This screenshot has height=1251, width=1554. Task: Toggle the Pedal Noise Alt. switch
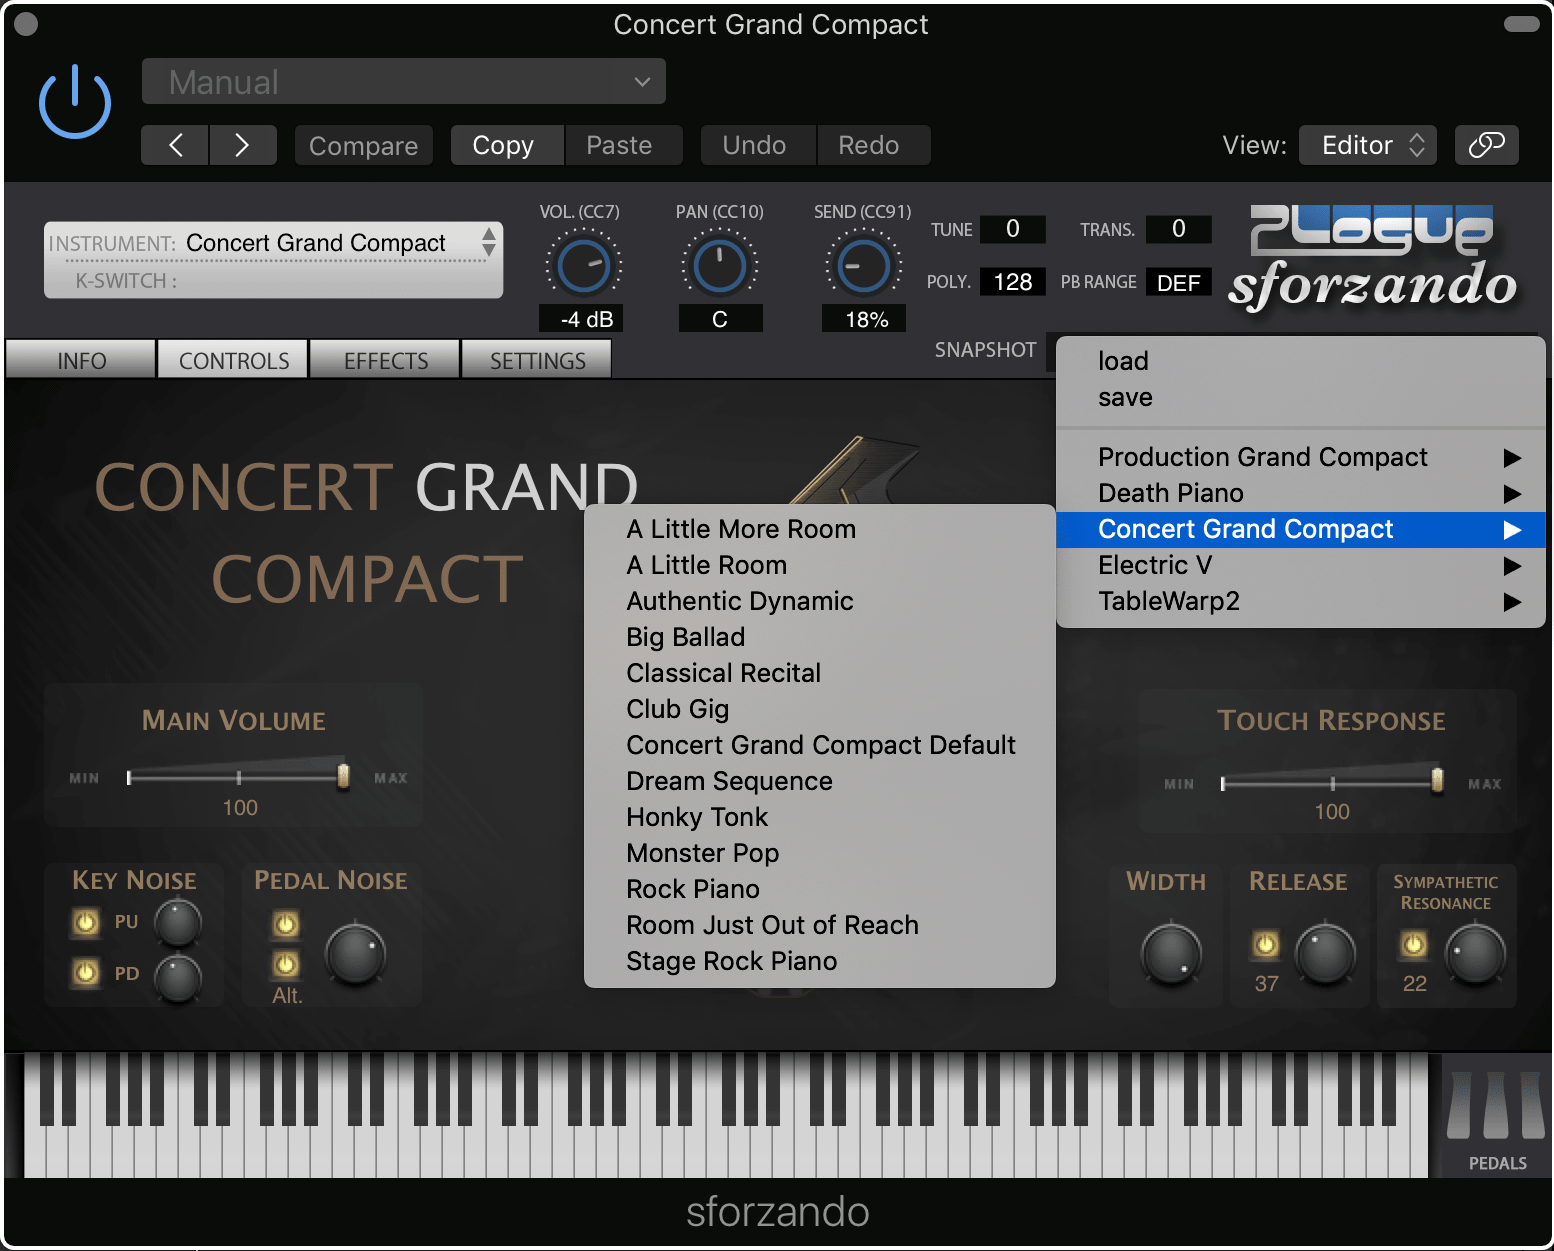pos(286,964)
